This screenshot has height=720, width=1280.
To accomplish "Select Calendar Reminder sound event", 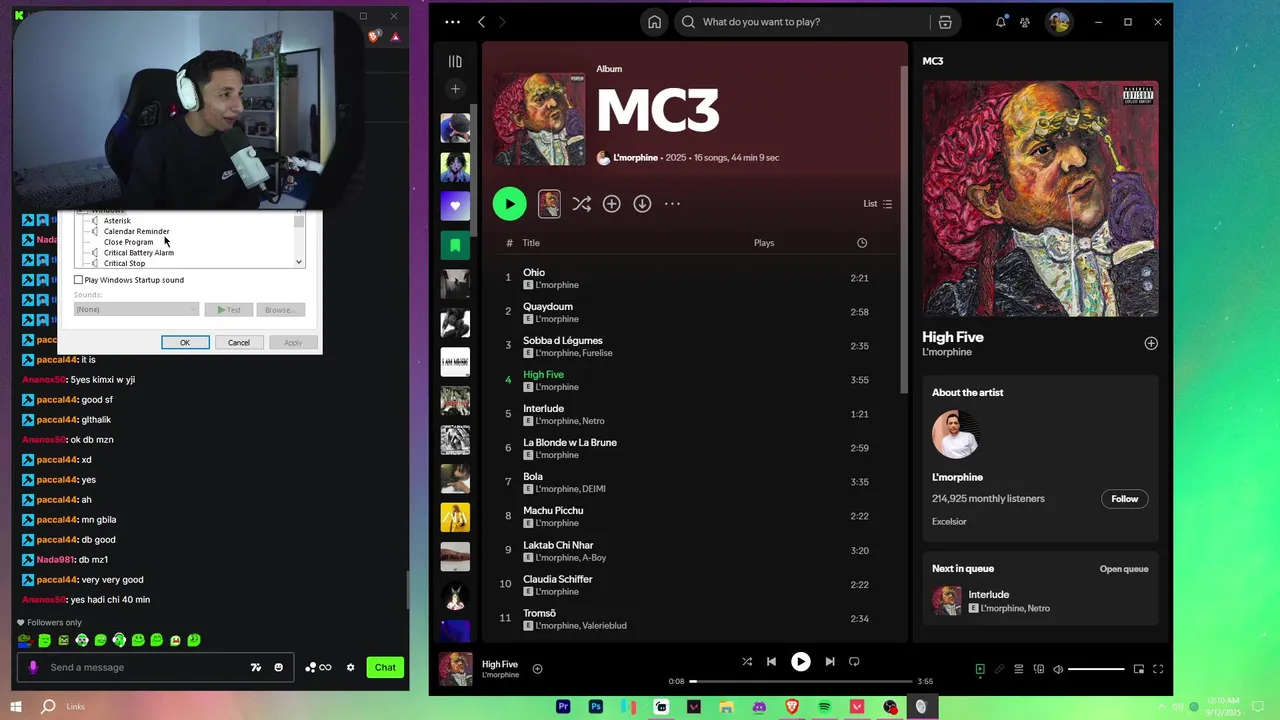I will 137,231.
